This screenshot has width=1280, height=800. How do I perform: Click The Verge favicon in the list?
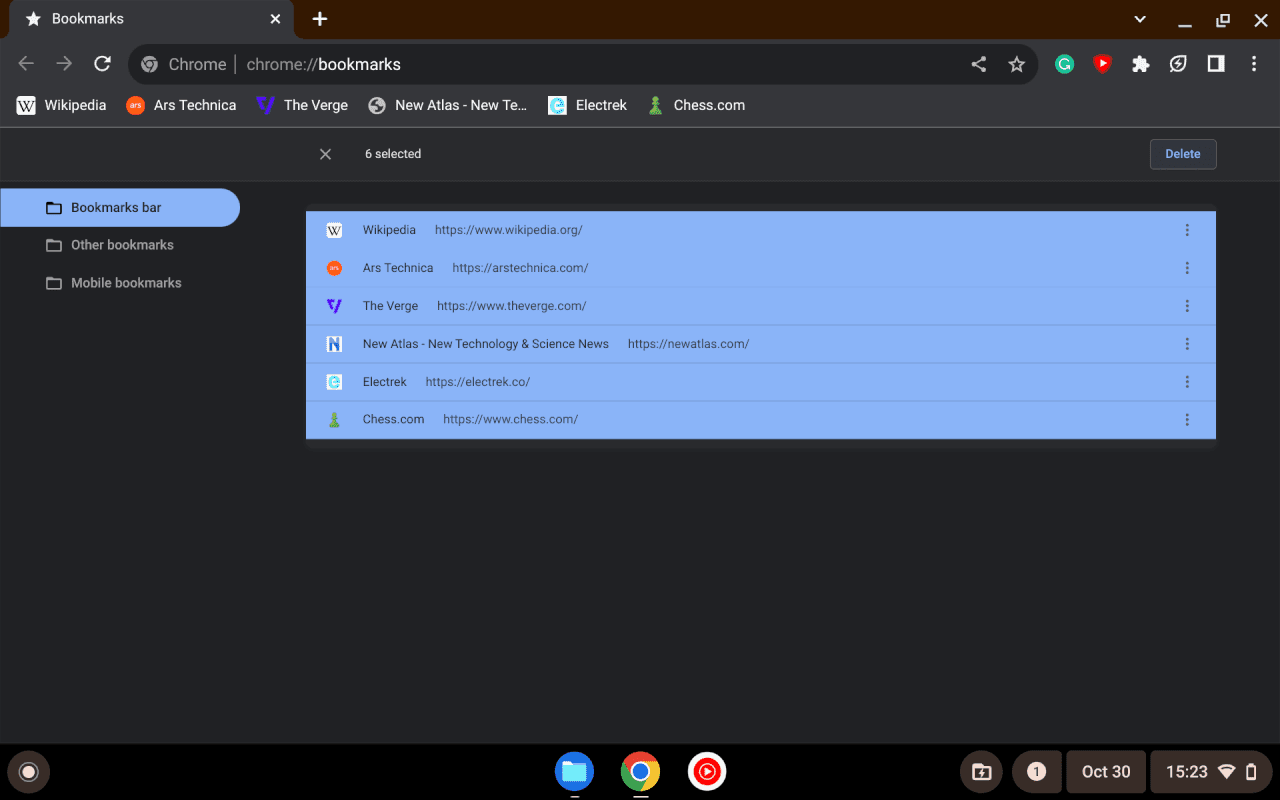334,306
